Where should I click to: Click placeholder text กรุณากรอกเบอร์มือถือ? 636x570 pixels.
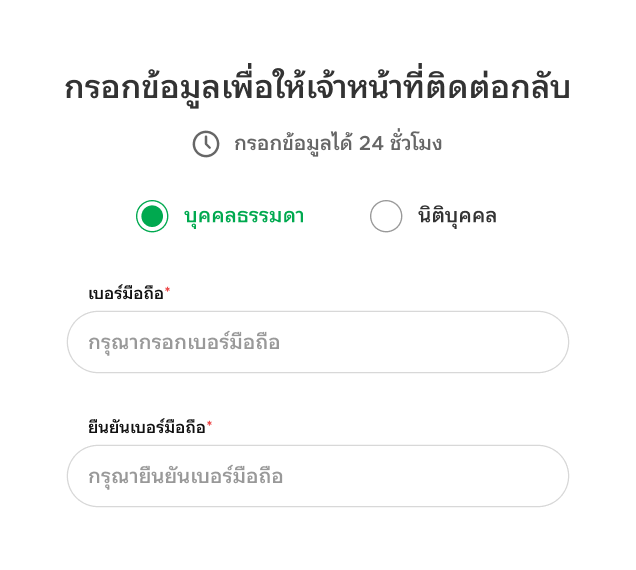tap(184, 343)
